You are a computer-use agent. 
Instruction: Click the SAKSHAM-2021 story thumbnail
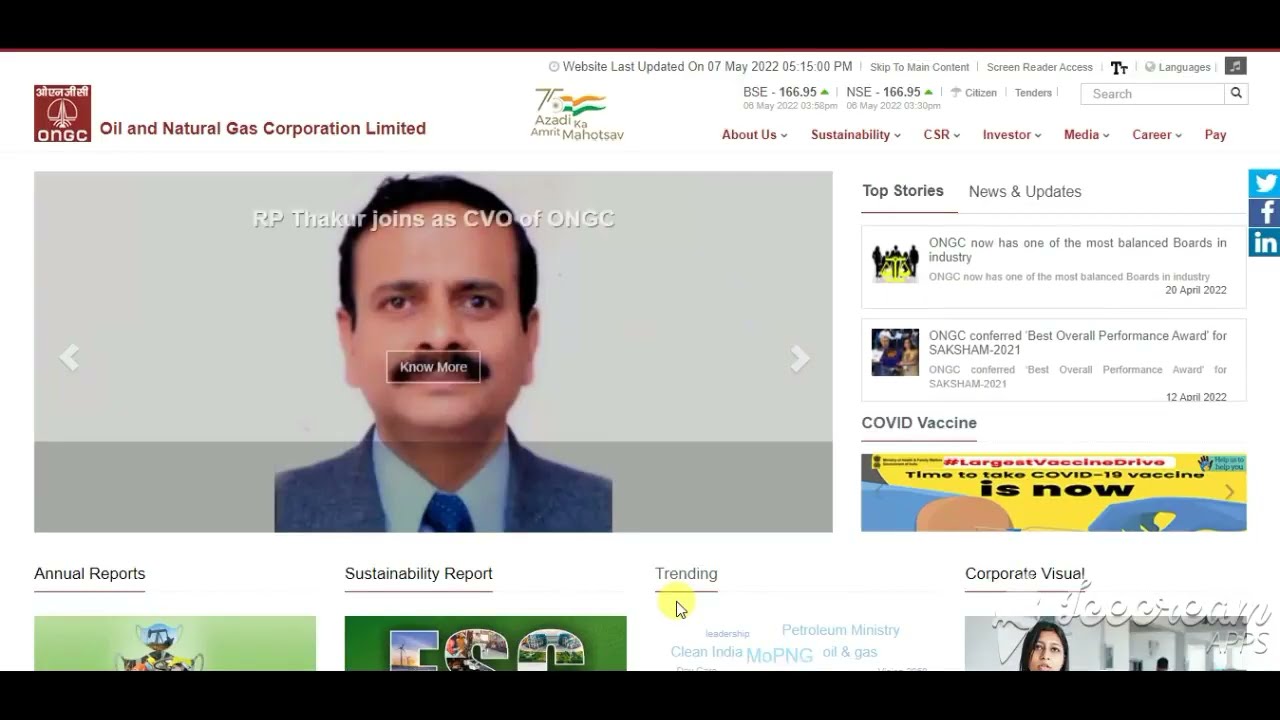(x=895, y=352)
